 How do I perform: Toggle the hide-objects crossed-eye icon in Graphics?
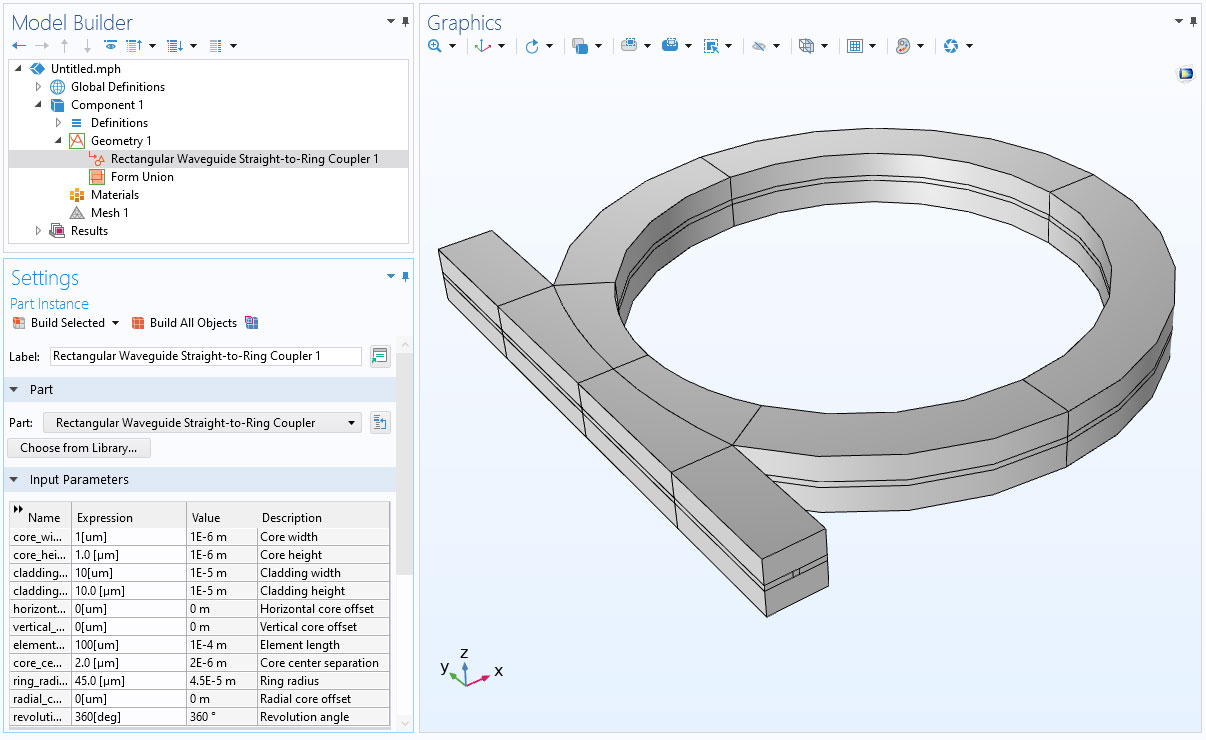(759, 46)
